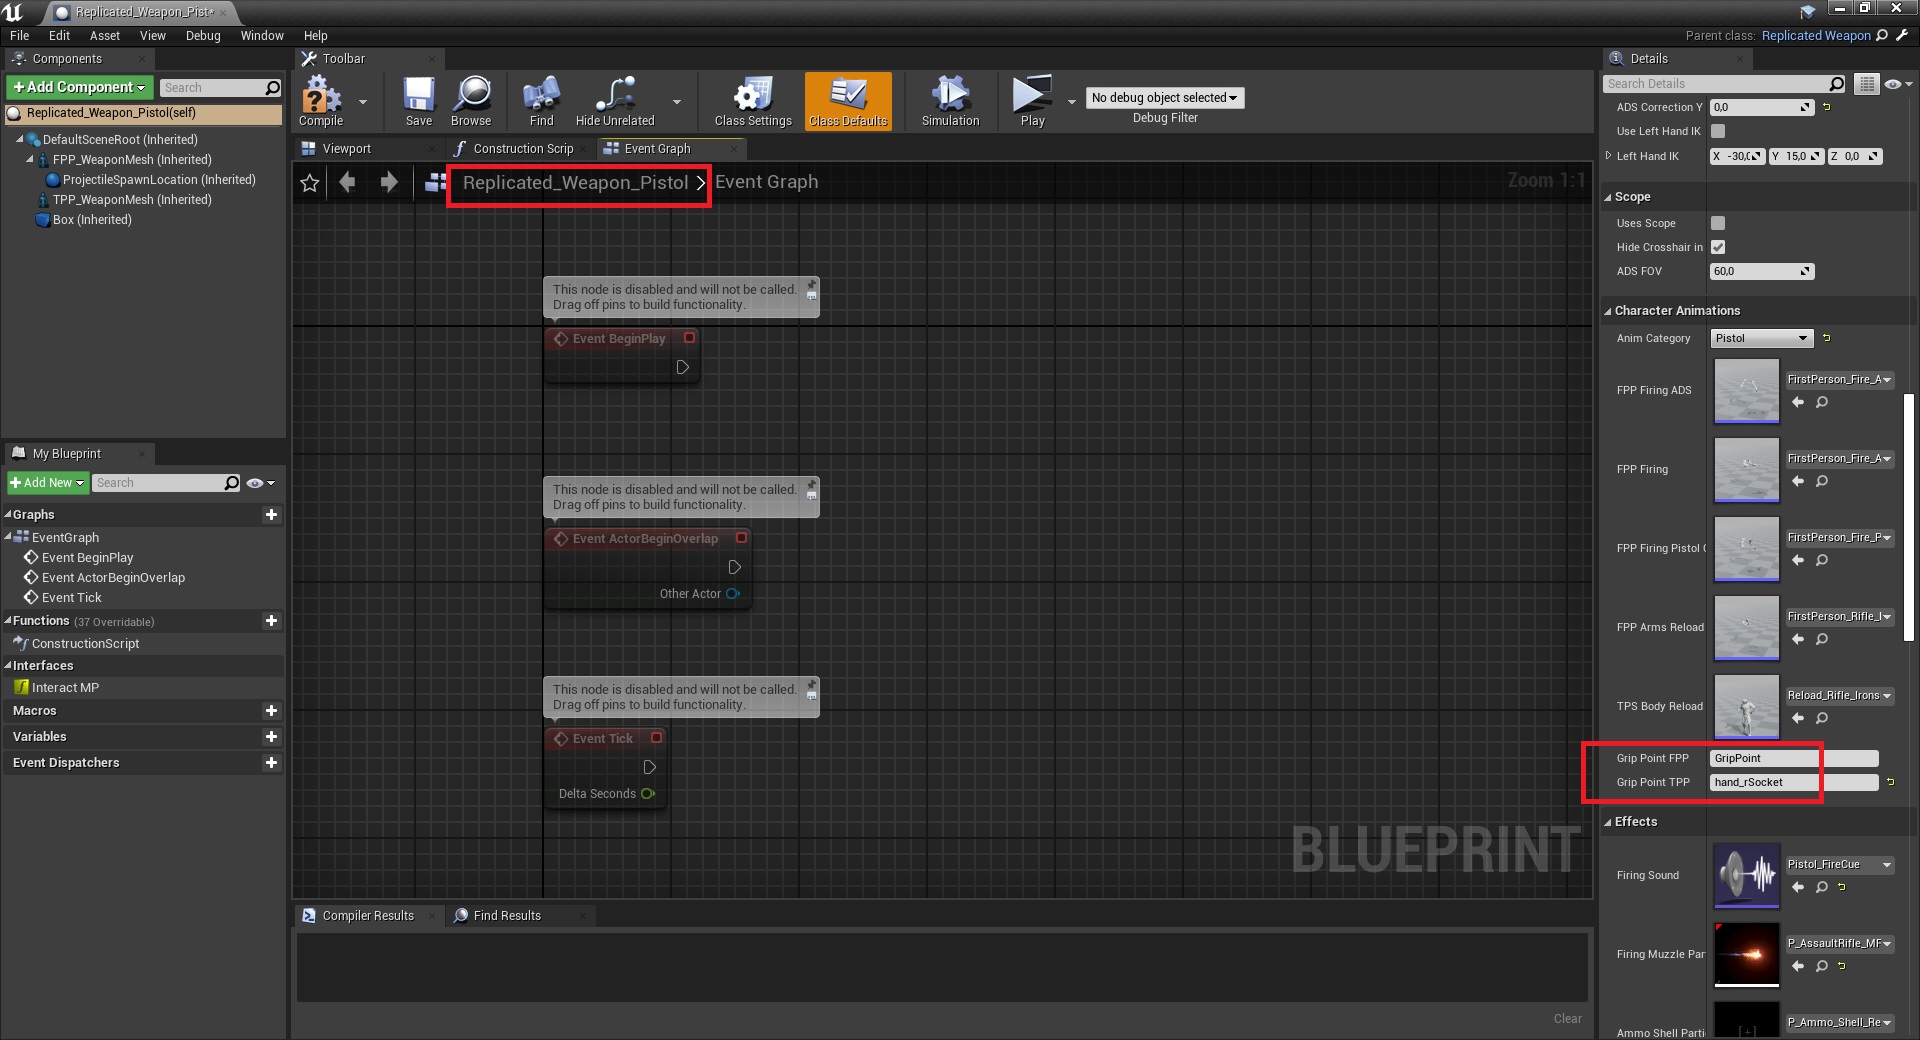The image size is (1920, 1040).
Task: Enable the Use Left Hand IK checkbox
Action: pos(1718,131)
